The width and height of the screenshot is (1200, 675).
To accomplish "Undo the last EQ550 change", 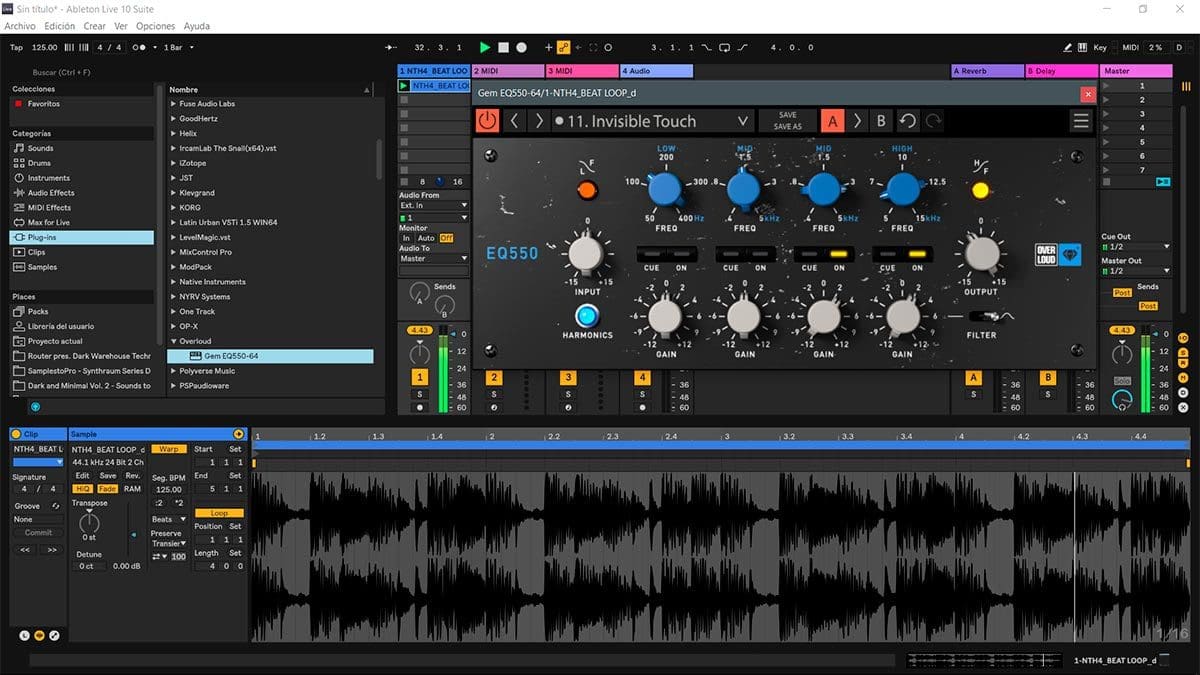I will (x=907, y=121).
